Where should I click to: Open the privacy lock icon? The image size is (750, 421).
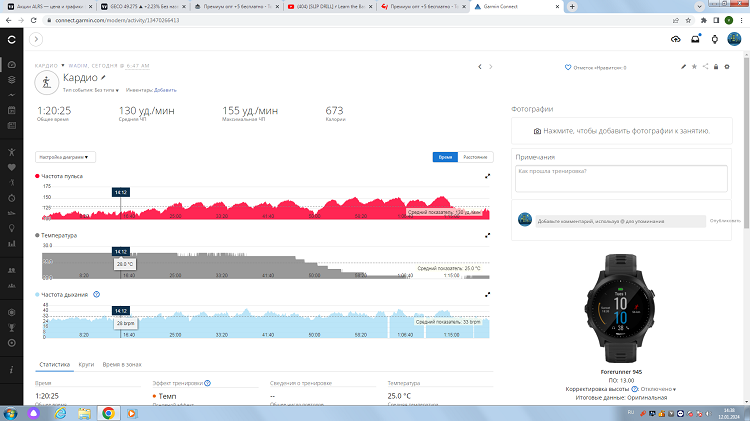(714, 67)
